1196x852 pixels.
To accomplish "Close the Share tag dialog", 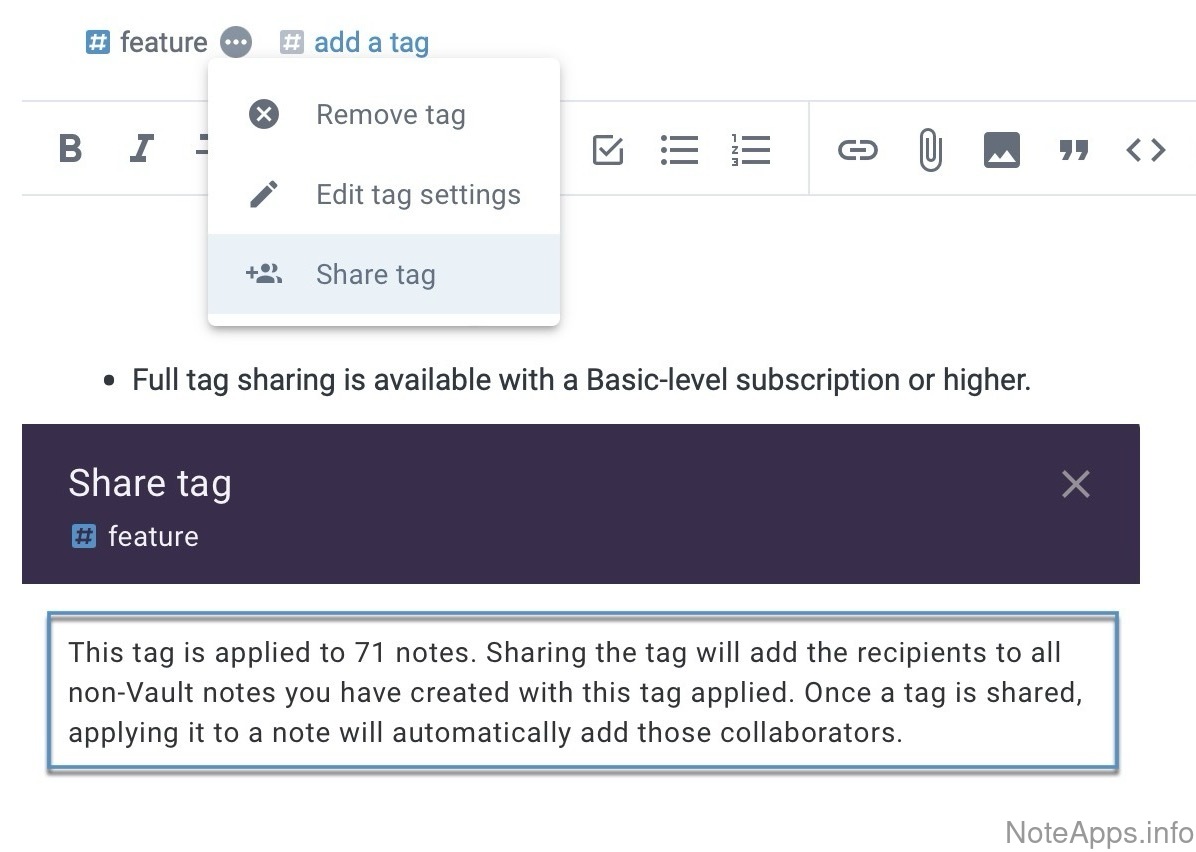I will [x=1075, y=484].
